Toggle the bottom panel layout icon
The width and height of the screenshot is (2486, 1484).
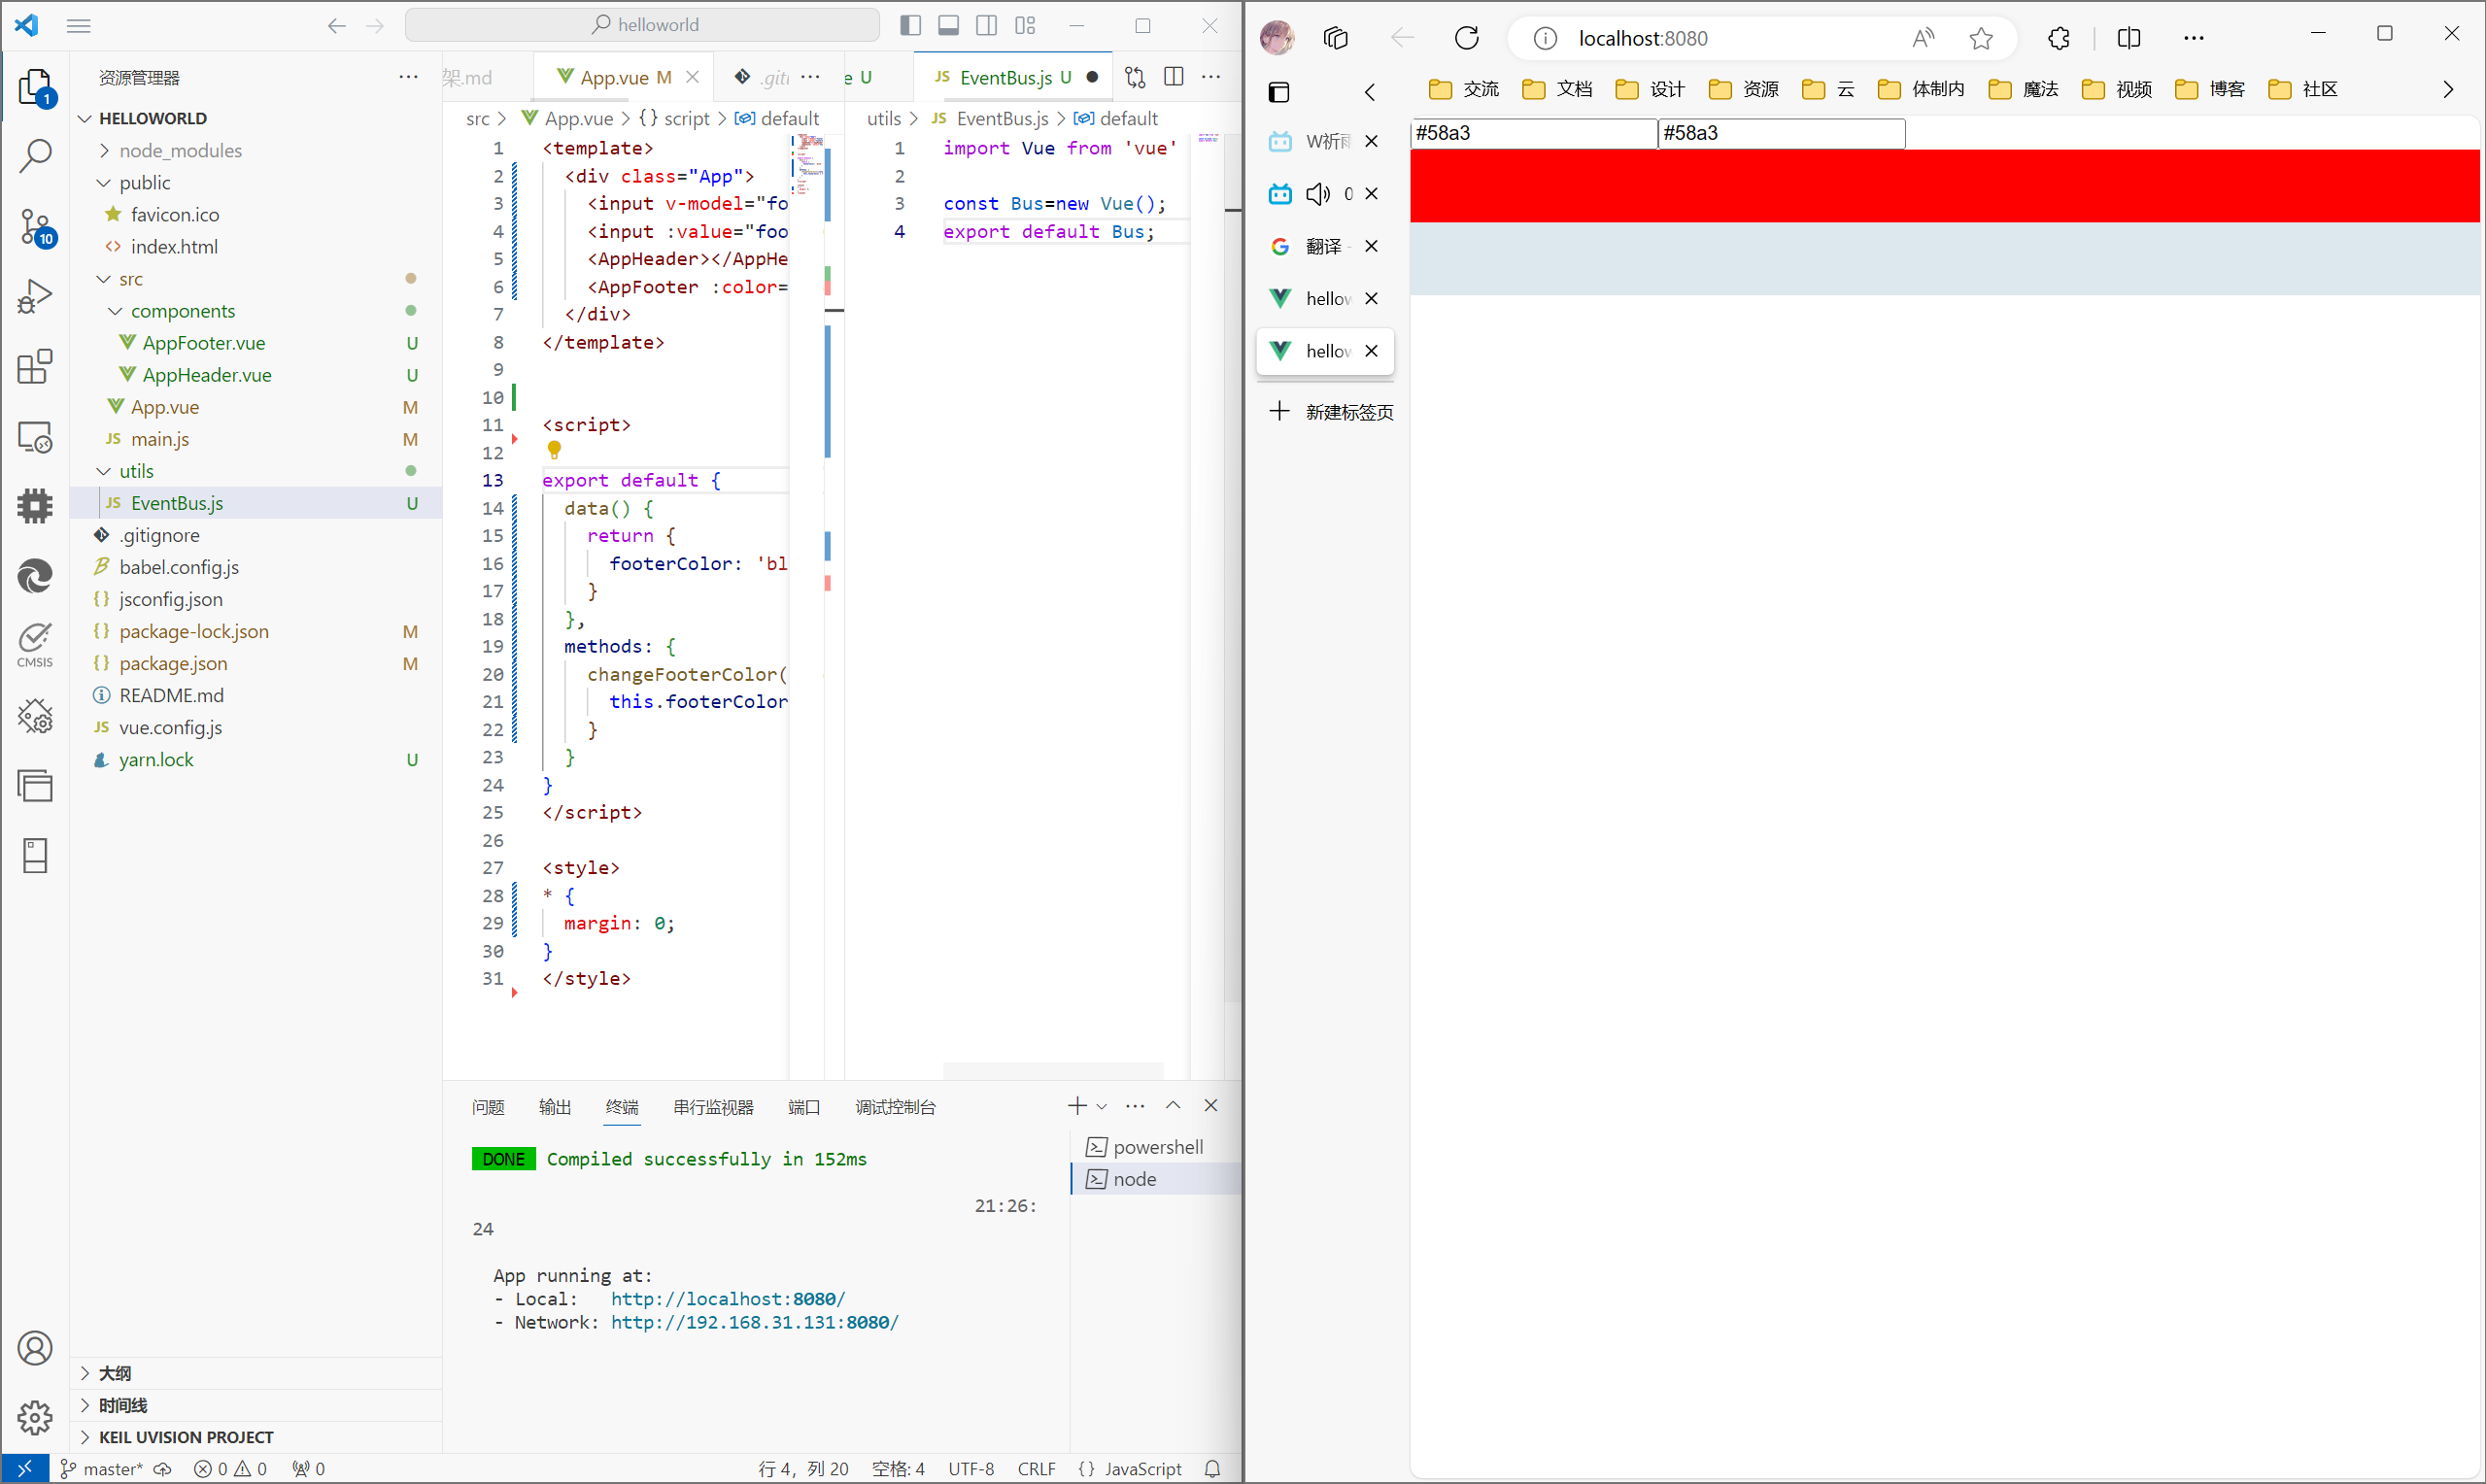[x=948, y=25]
